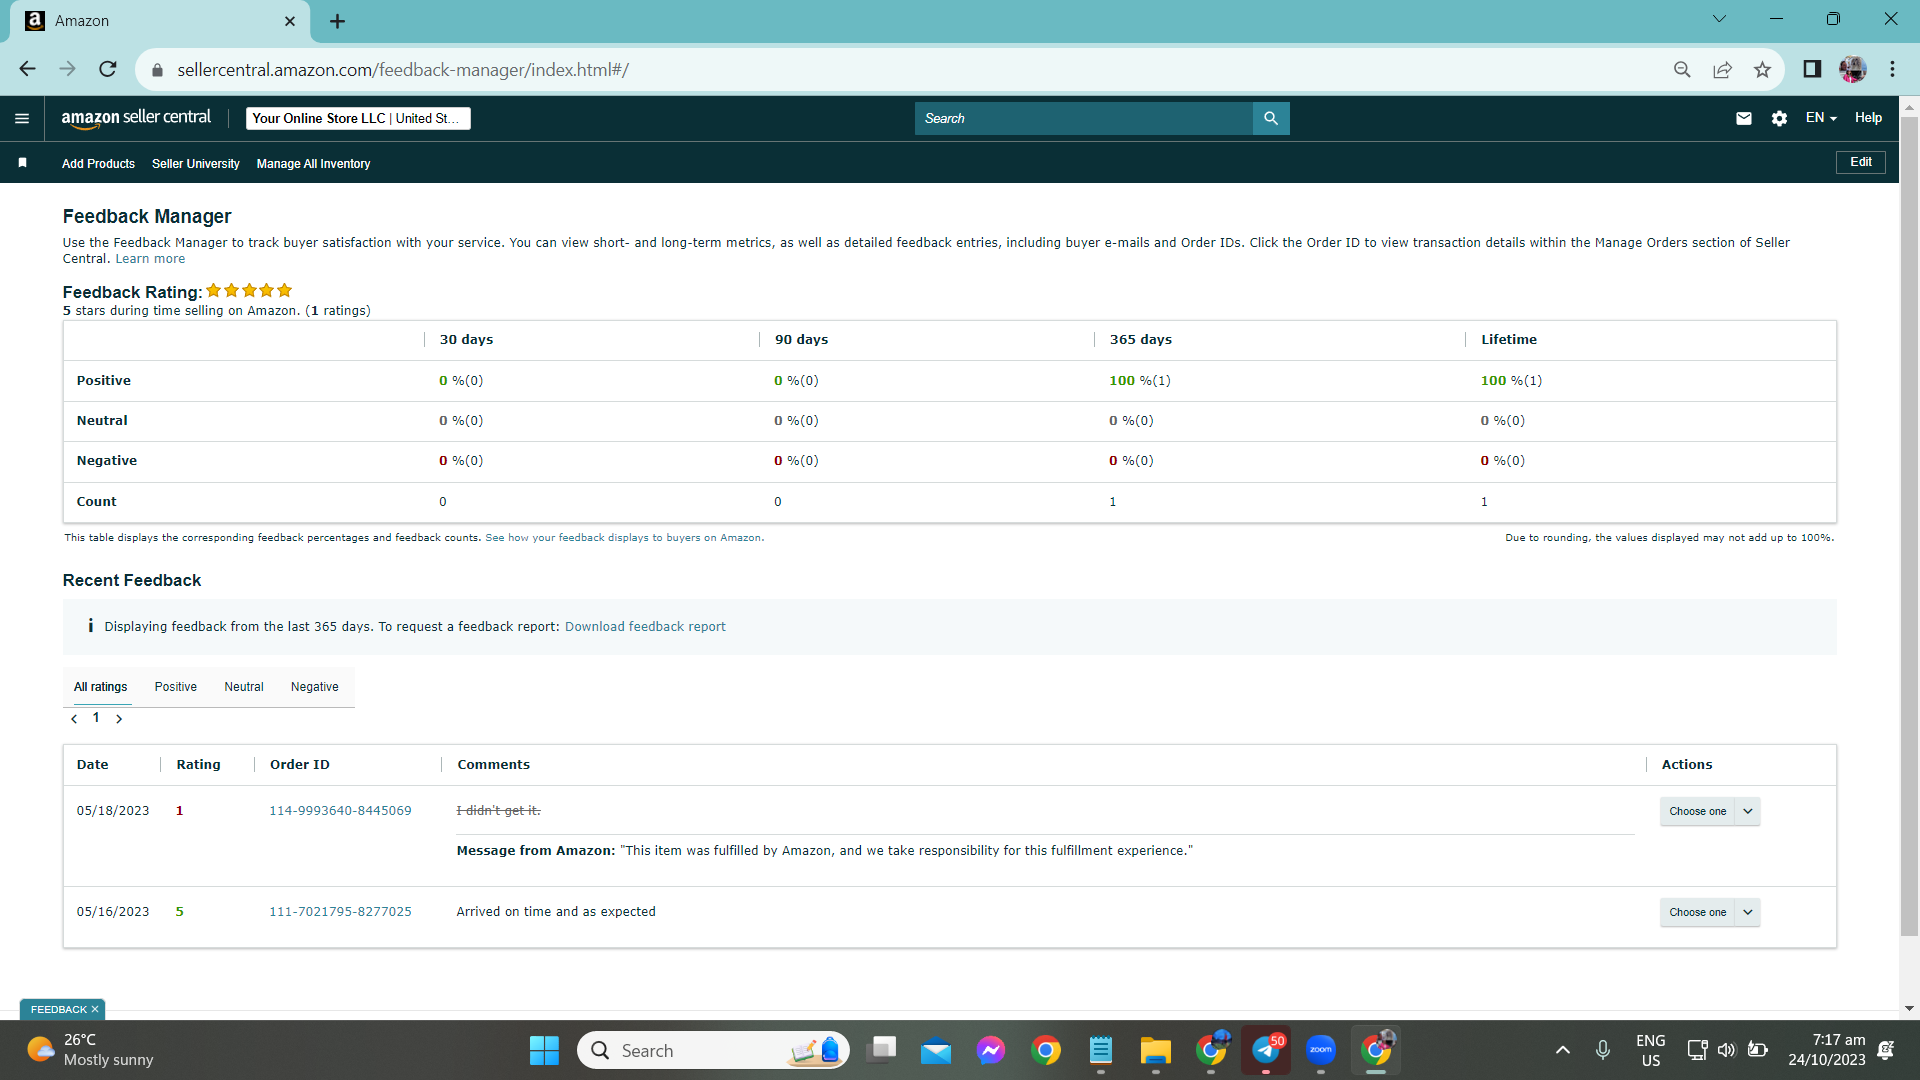Switch to the Neutral feedback tab
The height and width of the screenshot is (1080, 1920).
click(x=244, y=687)
